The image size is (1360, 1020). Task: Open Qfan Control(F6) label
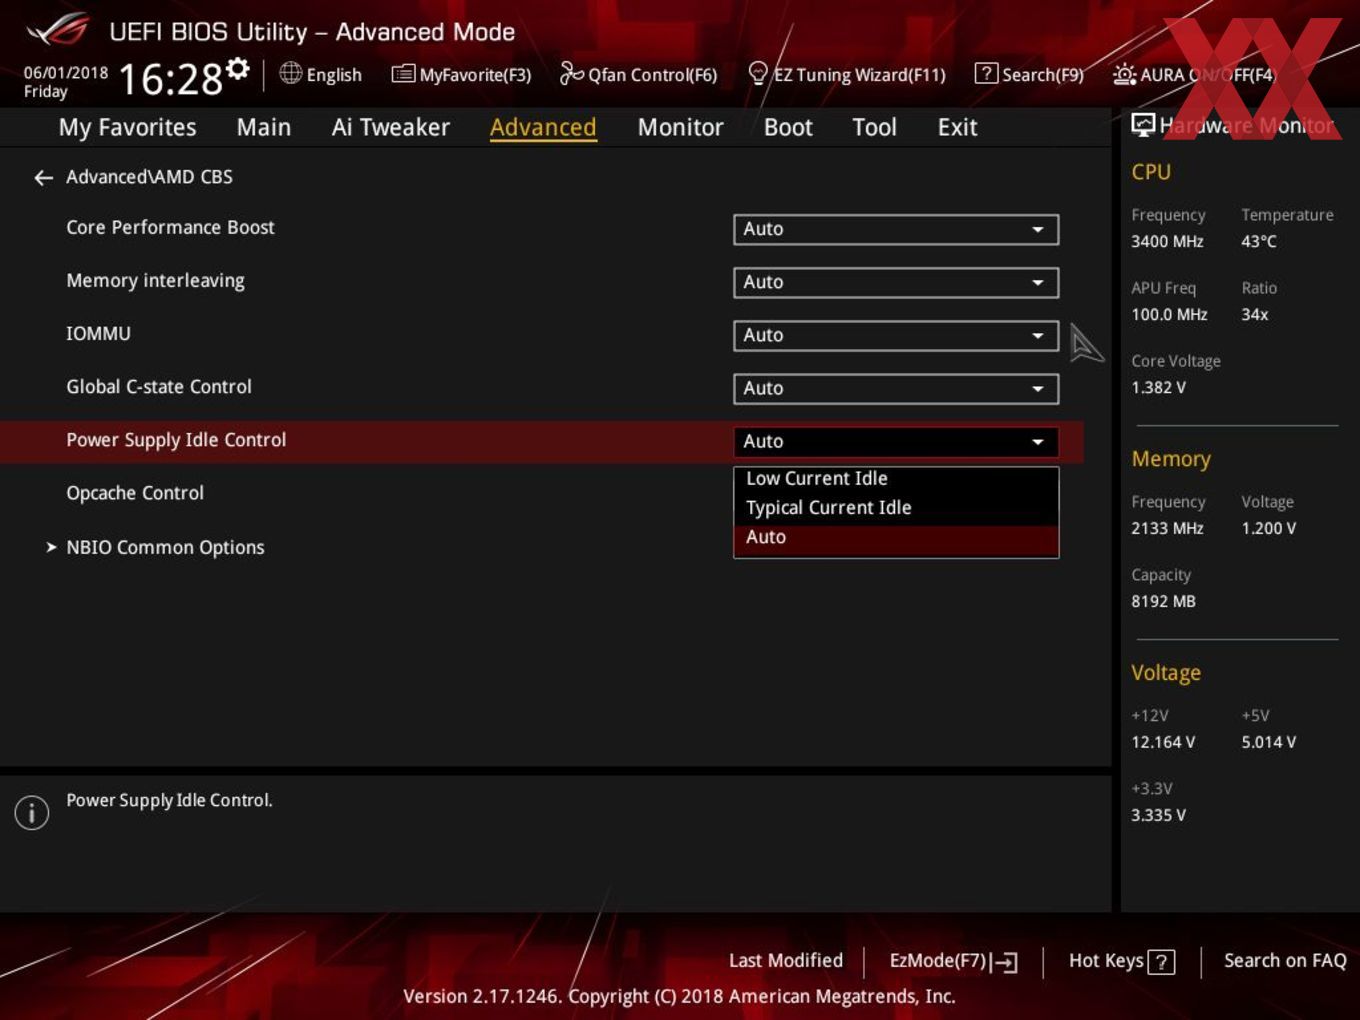[x=653, y=75]
